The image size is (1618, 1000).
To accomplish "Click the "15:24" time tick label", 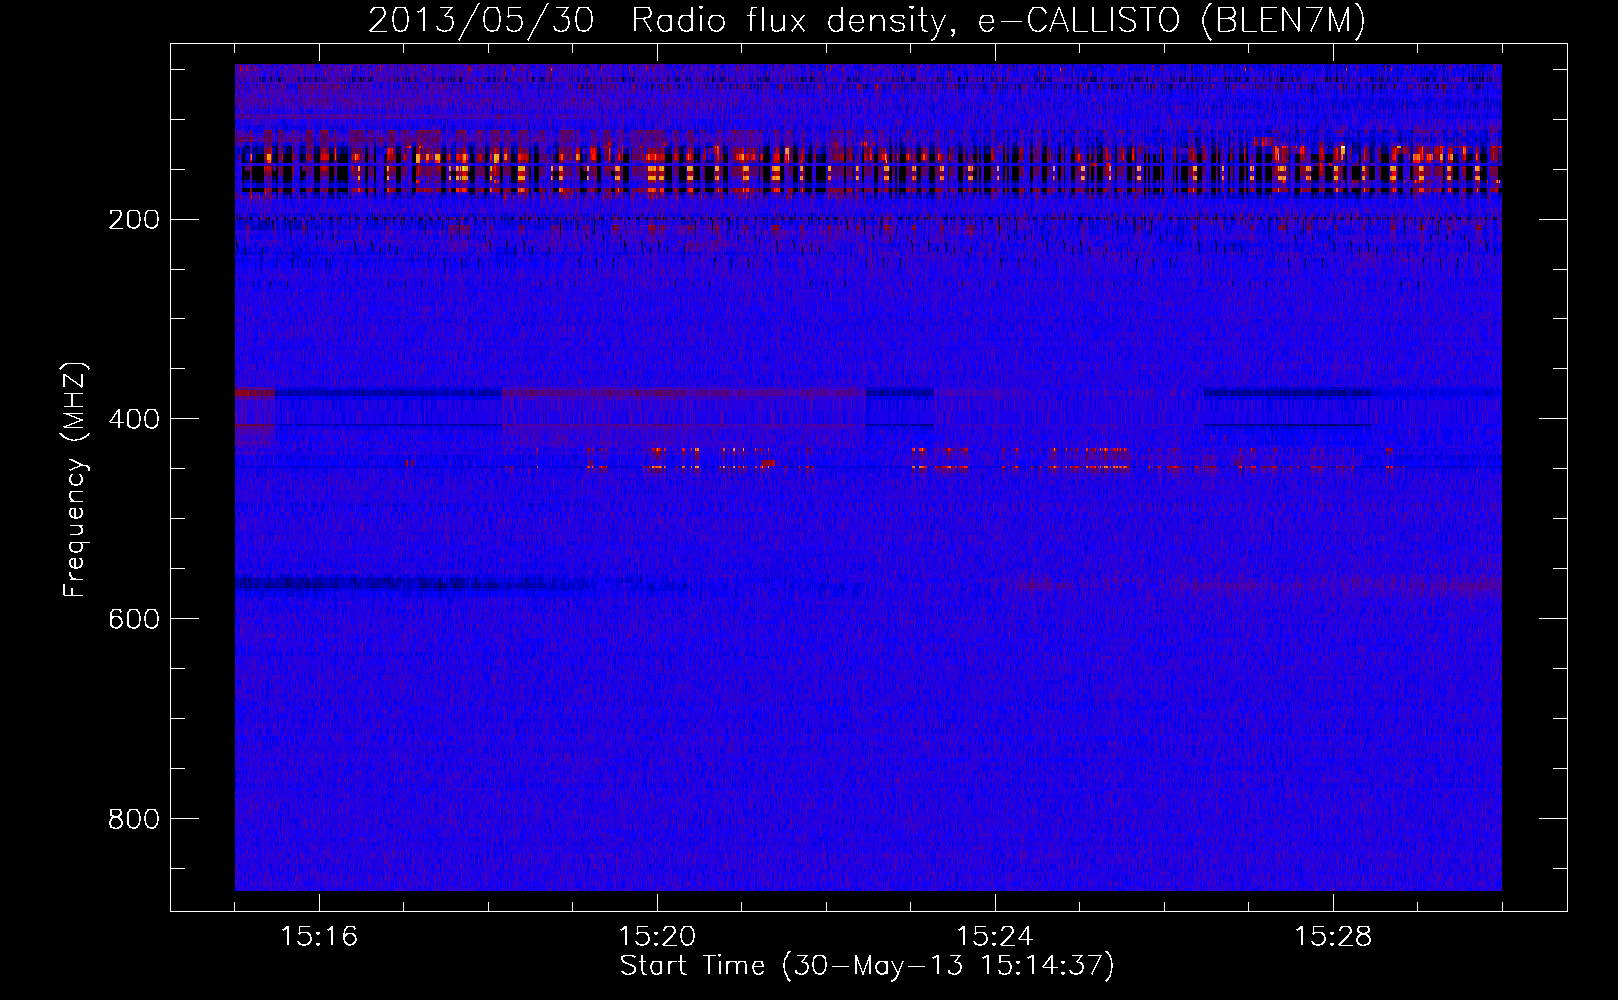I will coord(995,937).
